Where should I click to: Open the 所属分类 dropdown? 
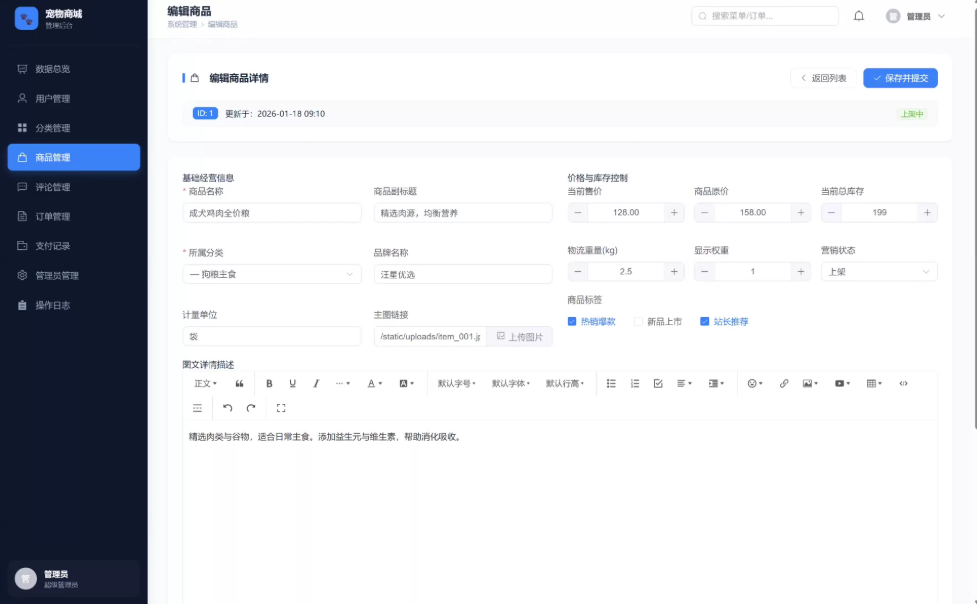272,274
